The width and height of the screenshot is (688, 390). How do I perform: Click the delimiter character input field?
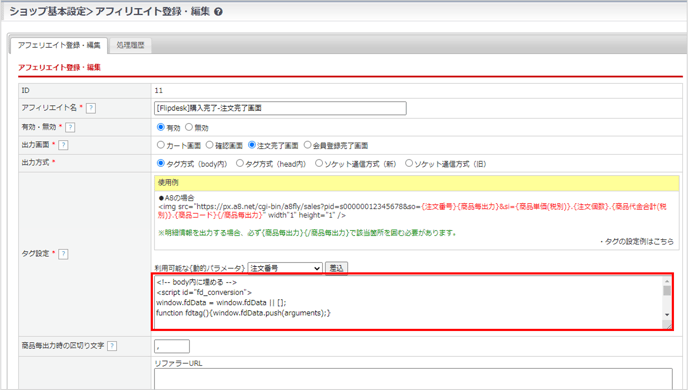pos(172,346)
